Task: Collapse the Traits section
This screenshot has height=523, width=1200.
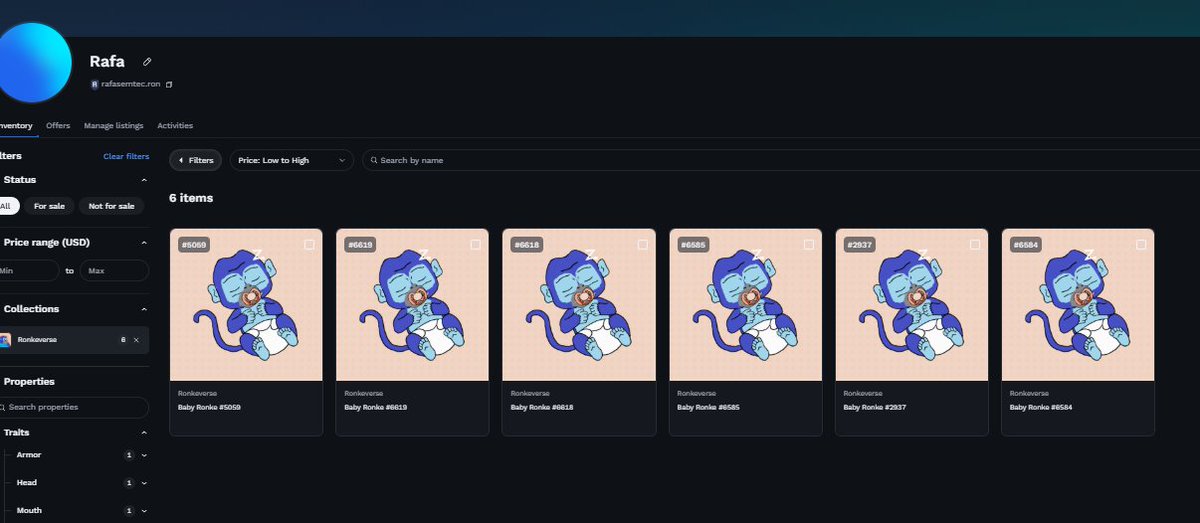Action: point(144,433)
